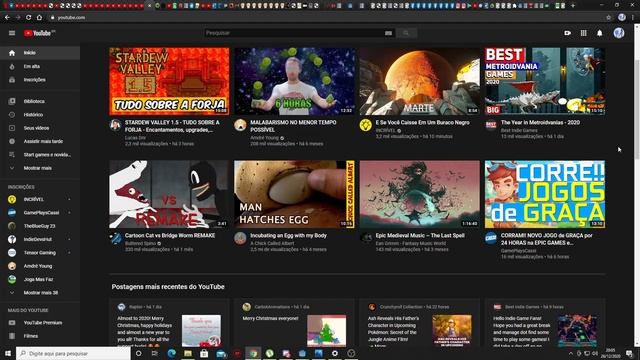The image size is (640, 360).
Task: Open Biblioteca in the sidebar
Action: pos(40,101)
